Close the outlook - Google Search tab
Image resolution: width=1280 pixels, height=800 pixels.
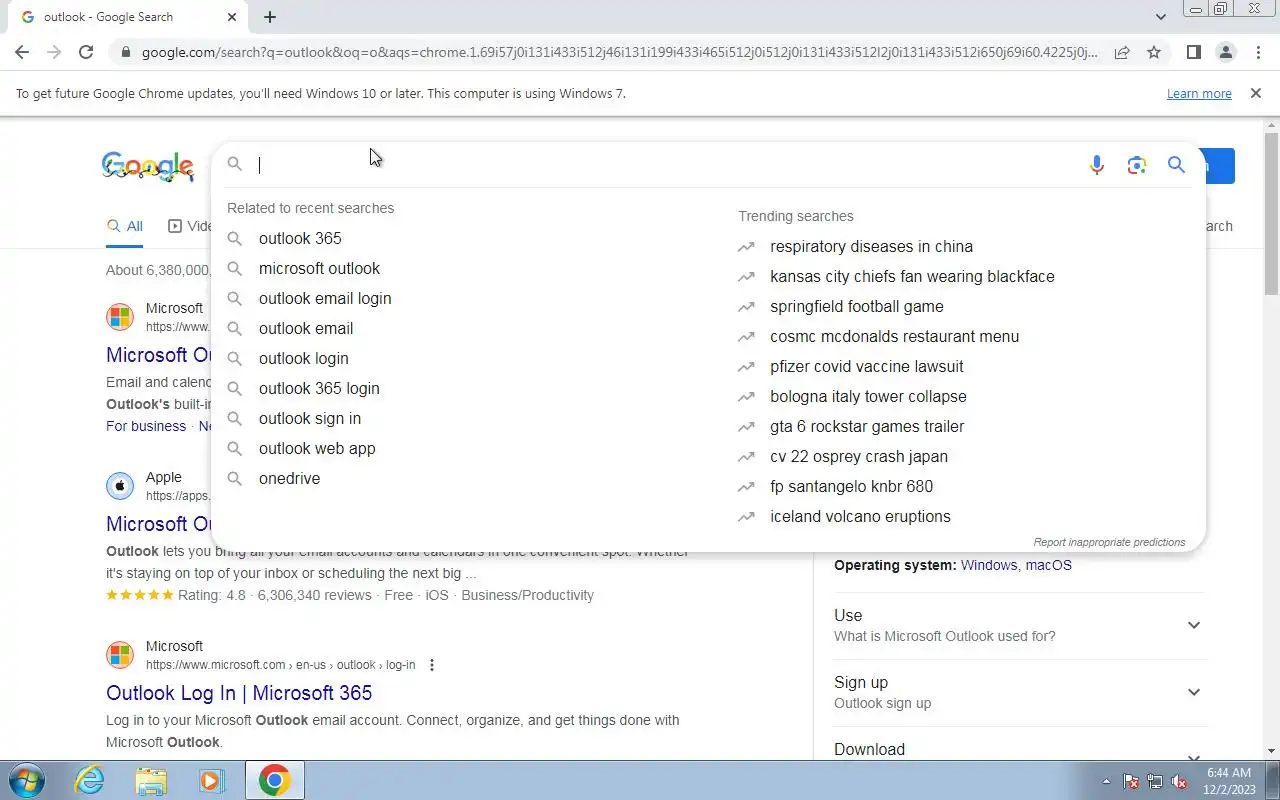tap(232, 17)
